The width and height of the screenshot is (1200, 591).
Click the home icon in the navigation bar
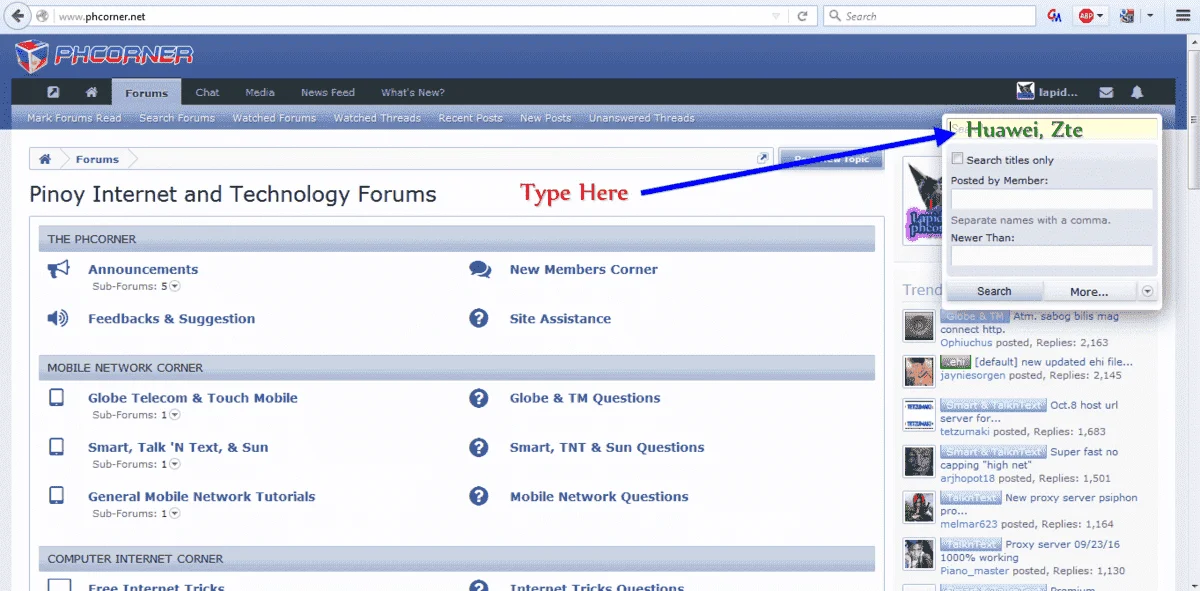91,92
